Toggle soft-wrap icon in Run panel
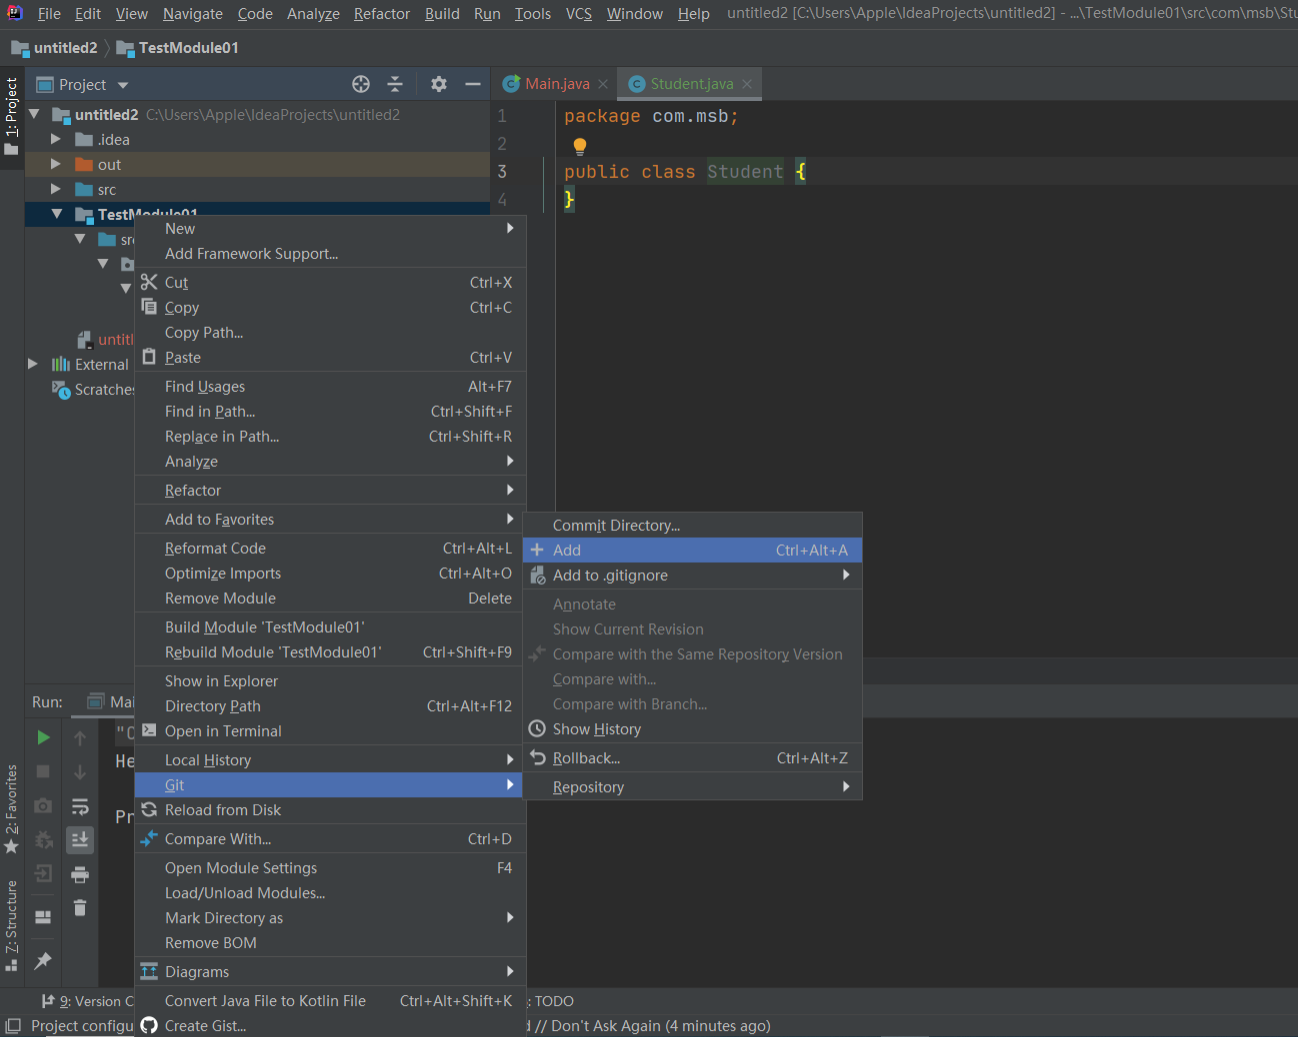Screen dimensions: 1298x1037 click(x=80, y=806)
